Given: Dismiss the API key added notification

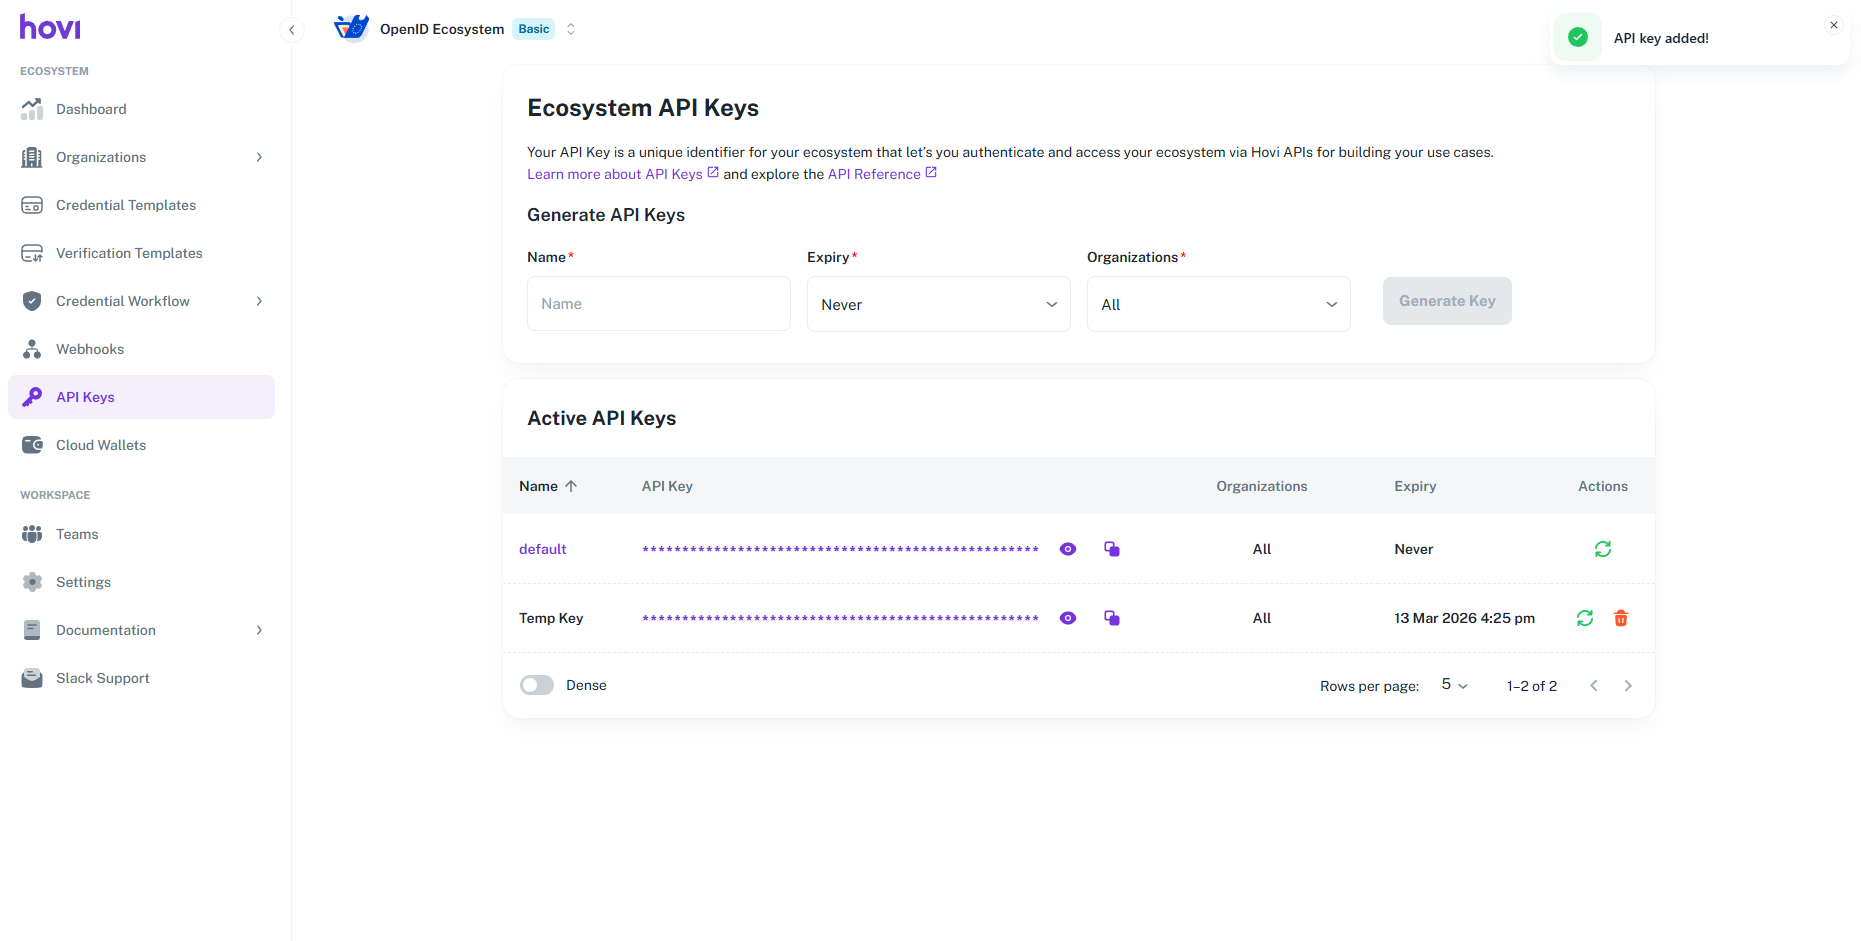Looking at the screenshot, I should 1833,25.
